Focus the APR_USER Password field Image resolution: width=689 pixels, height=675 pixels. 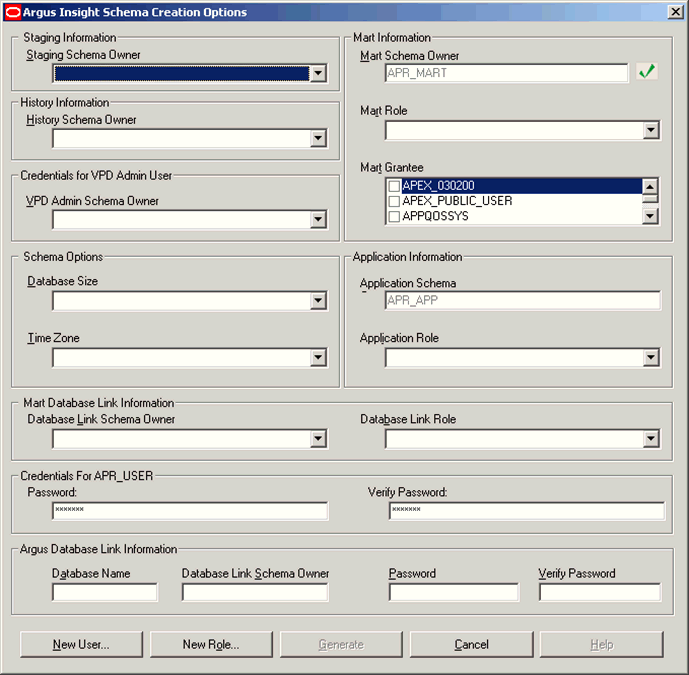click(x=190, y=511)
